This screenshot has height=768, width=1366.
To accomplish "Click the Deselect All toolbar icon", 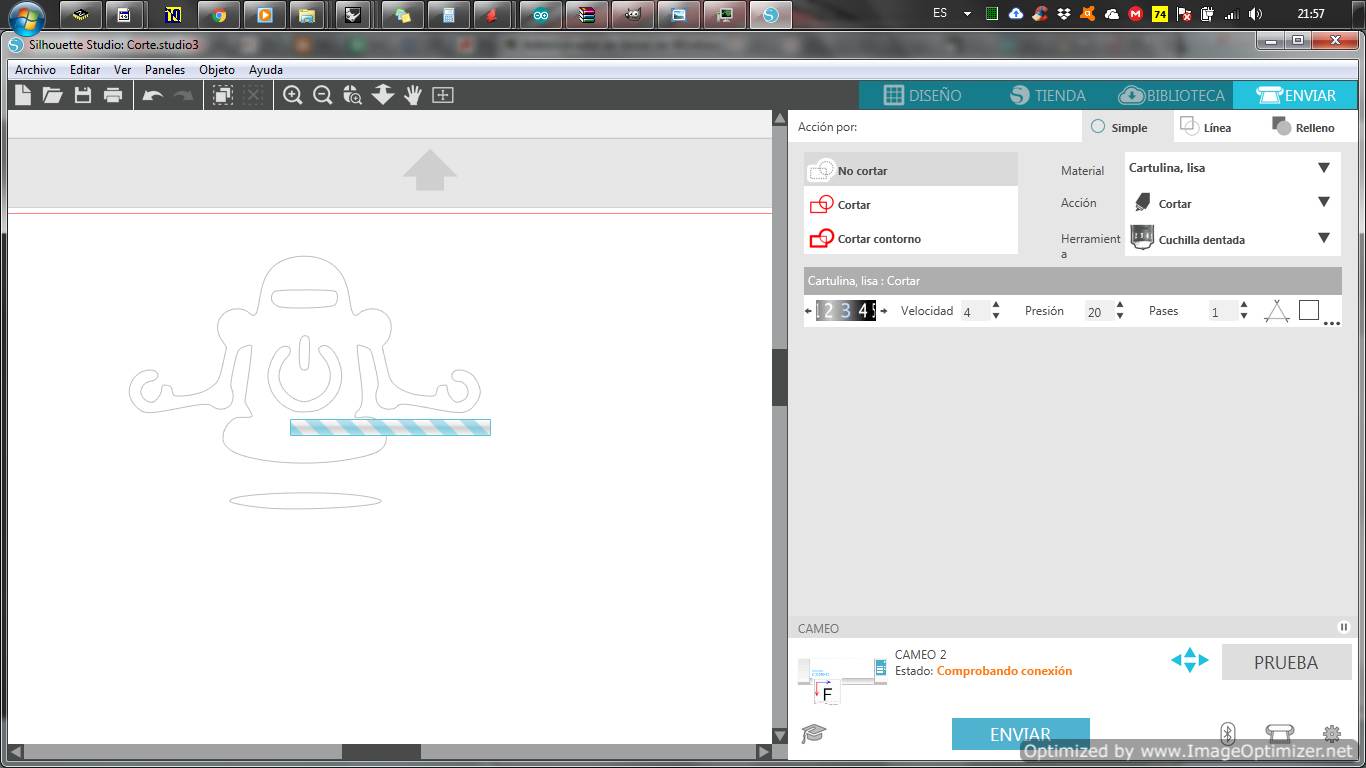I will (x=253, y=95).
